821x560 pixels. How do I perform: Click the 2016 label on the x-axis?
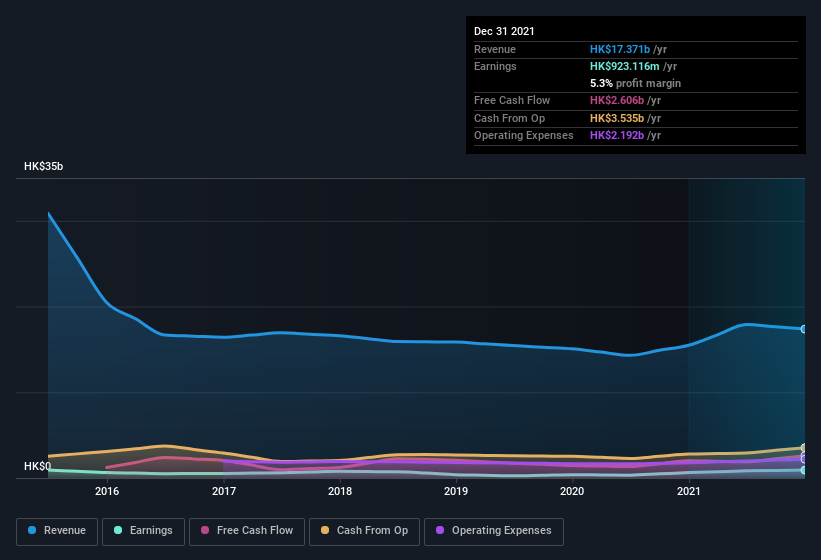tap(107, 491)
